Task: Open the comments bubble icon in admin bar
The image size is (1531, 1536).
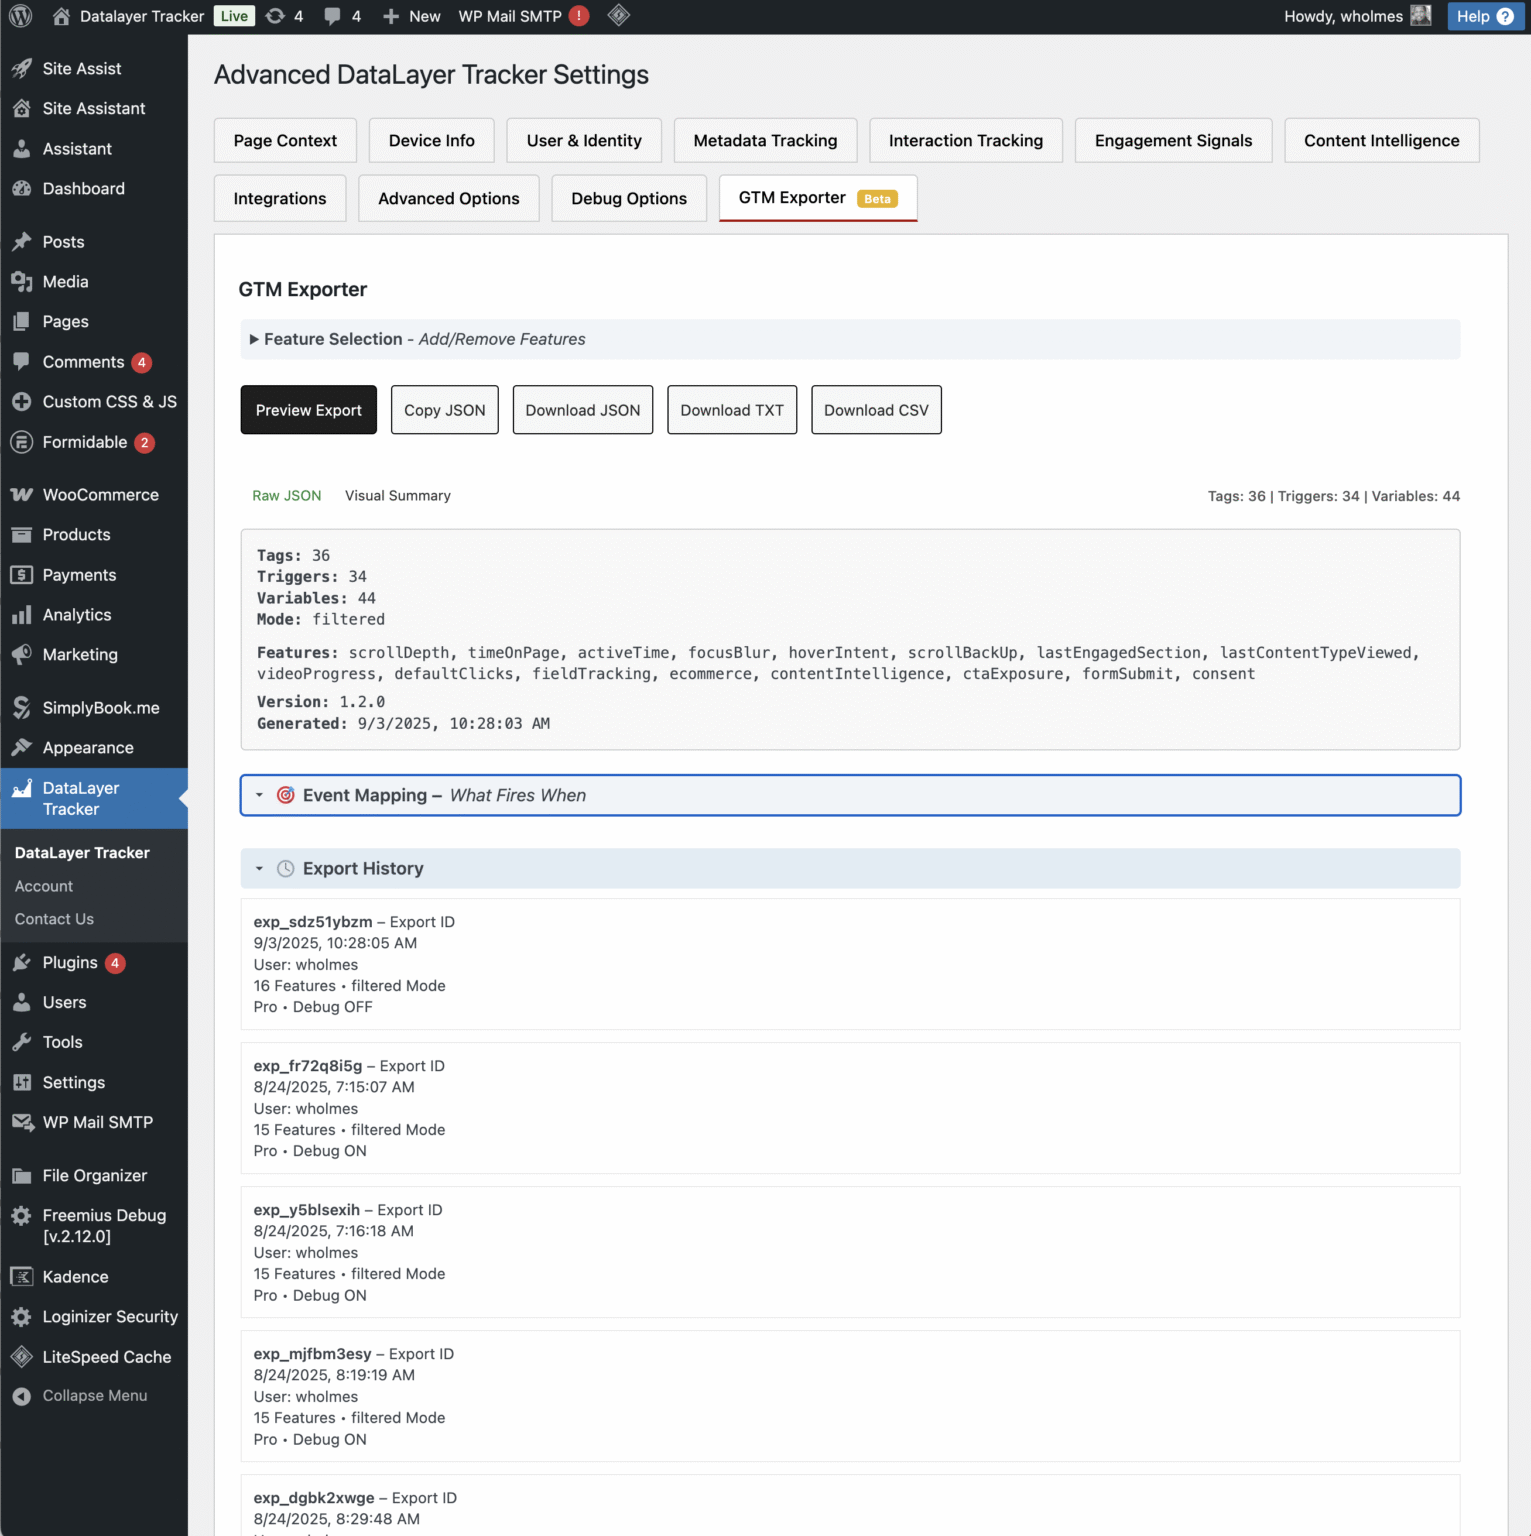Action: 332,16
